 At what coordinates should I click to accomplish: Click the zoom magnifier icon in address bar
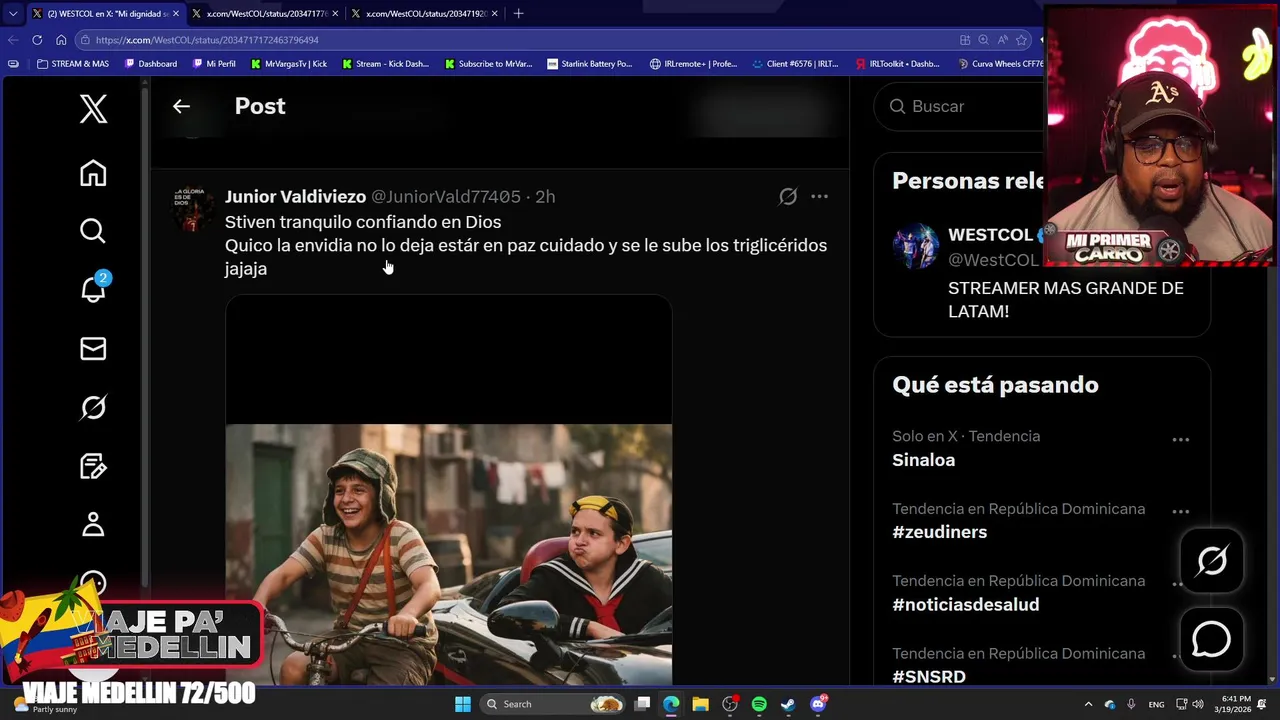(x=983, y=40)
